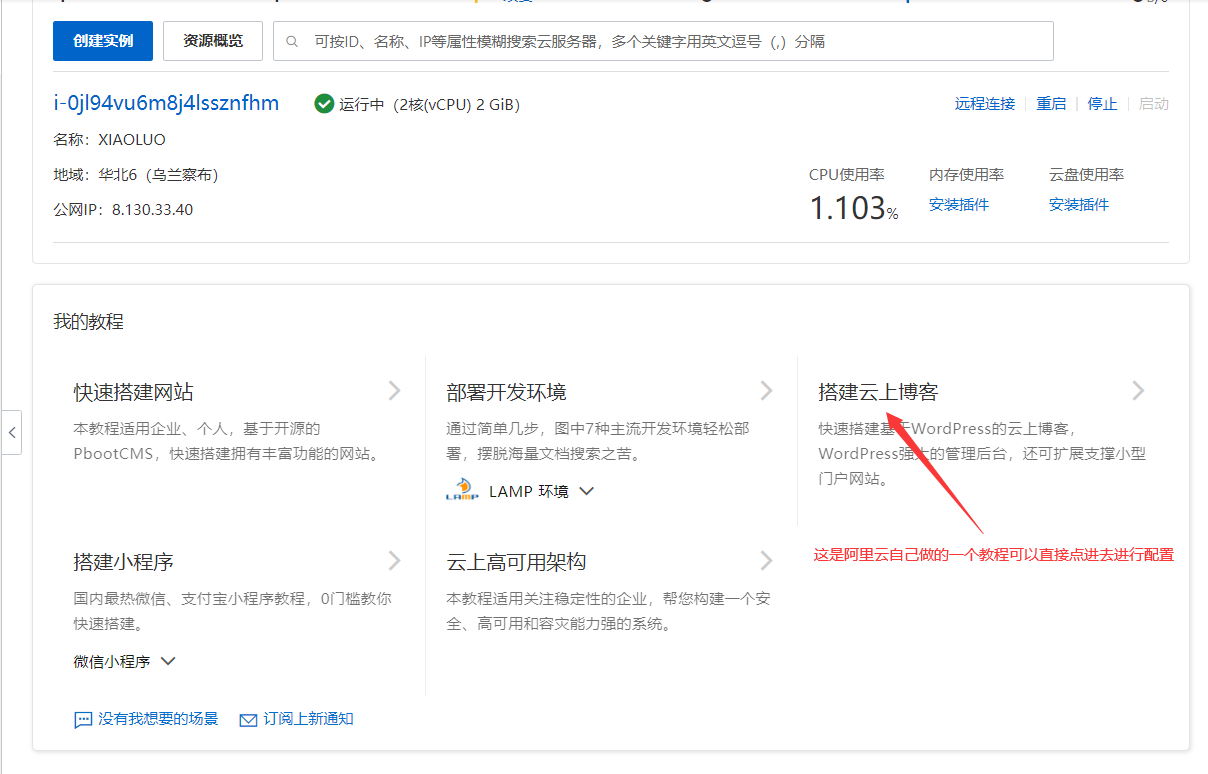Click chevron next to 快速搭建网站
This screenshot has height=774, width=1208.
click(395, 391)
